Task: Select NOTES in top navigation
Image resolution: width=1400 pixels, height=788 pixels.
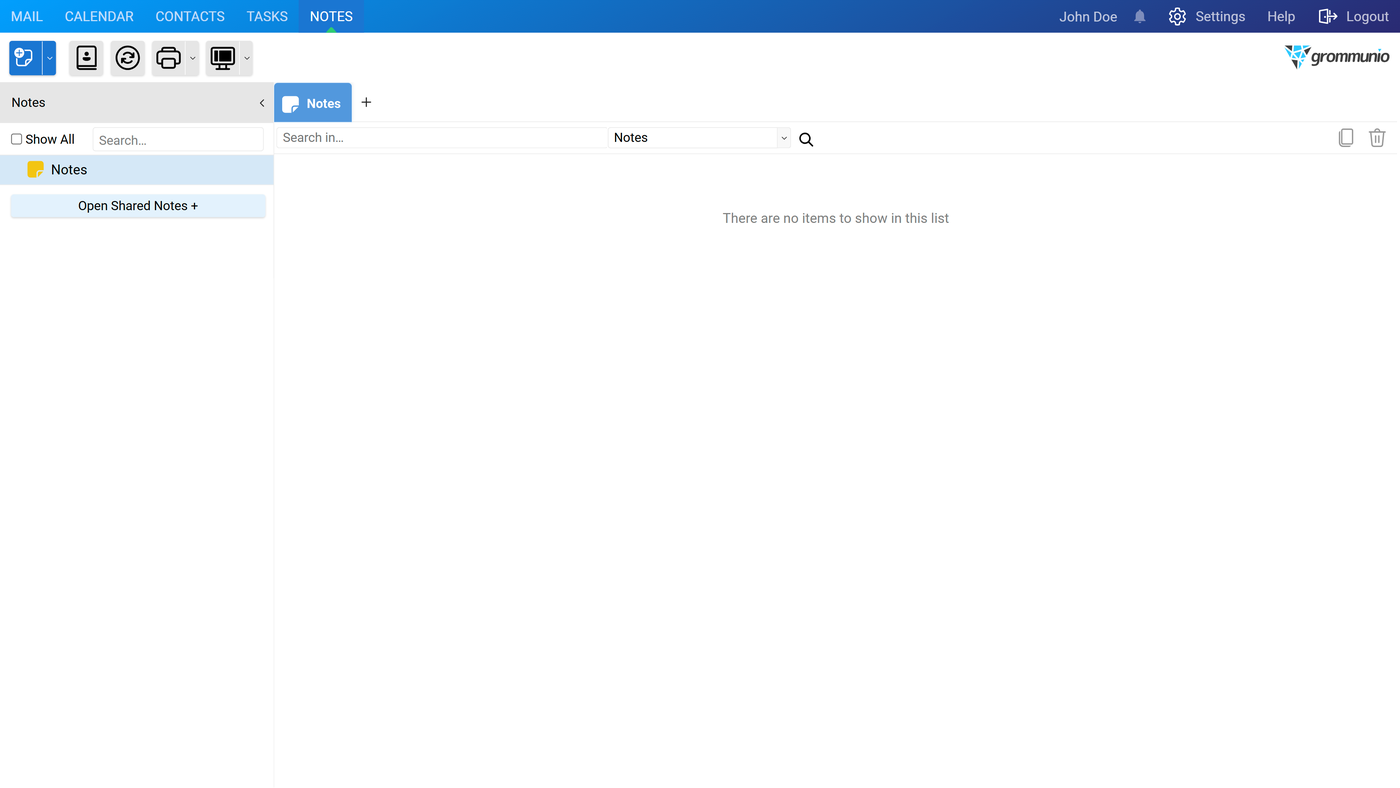Action: point(331,16)
